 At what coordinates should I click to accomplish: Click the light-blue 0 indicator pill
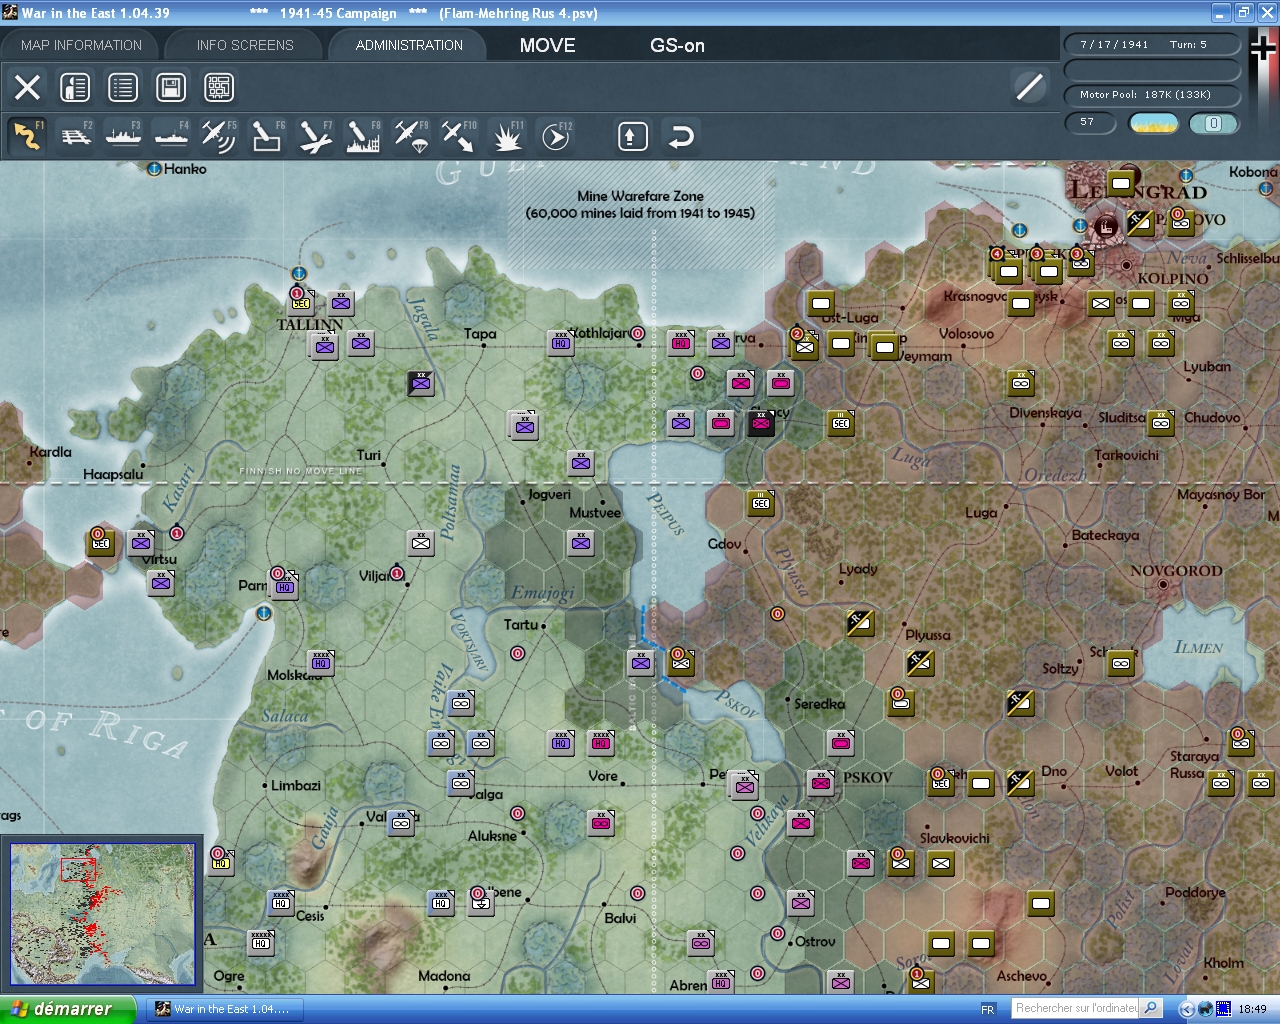click(1214, 123)
